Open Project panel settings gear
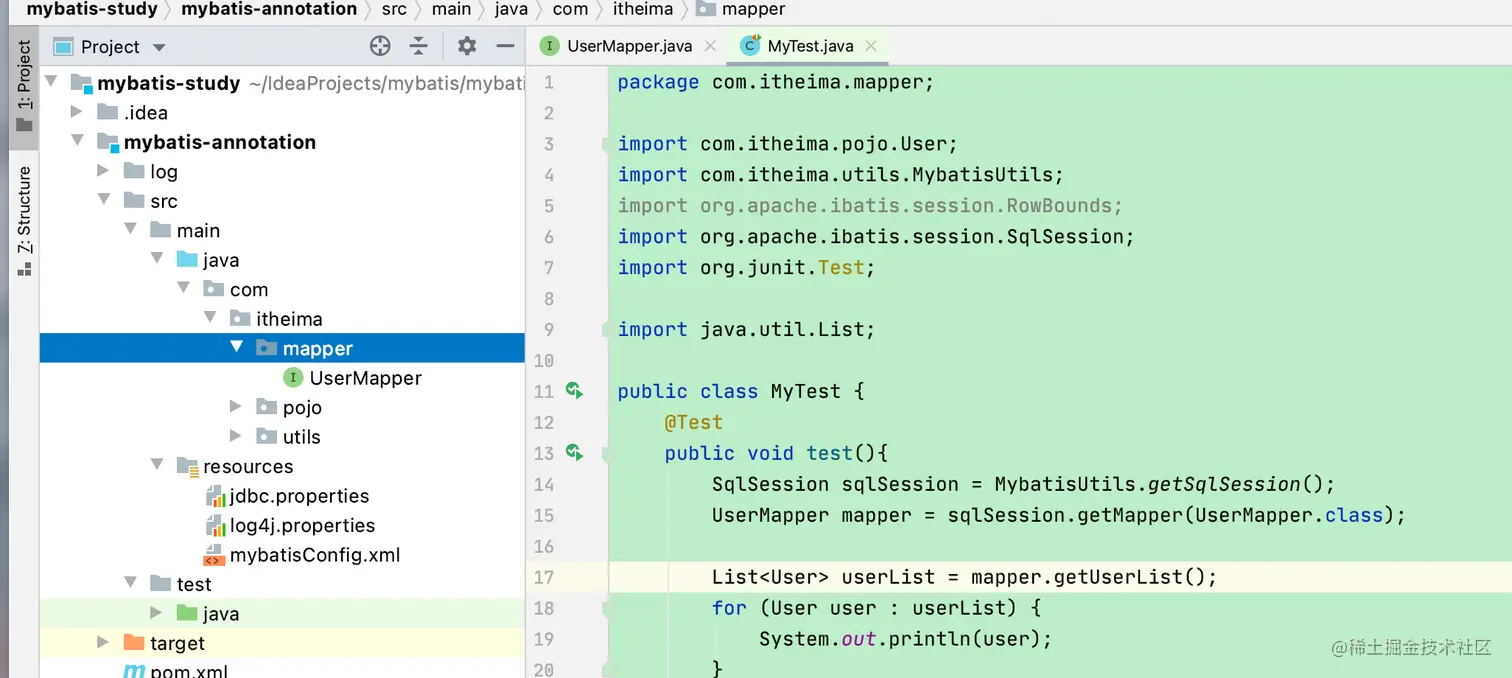Viewport: 1512px width, 678px height. (x=467, y=46)
